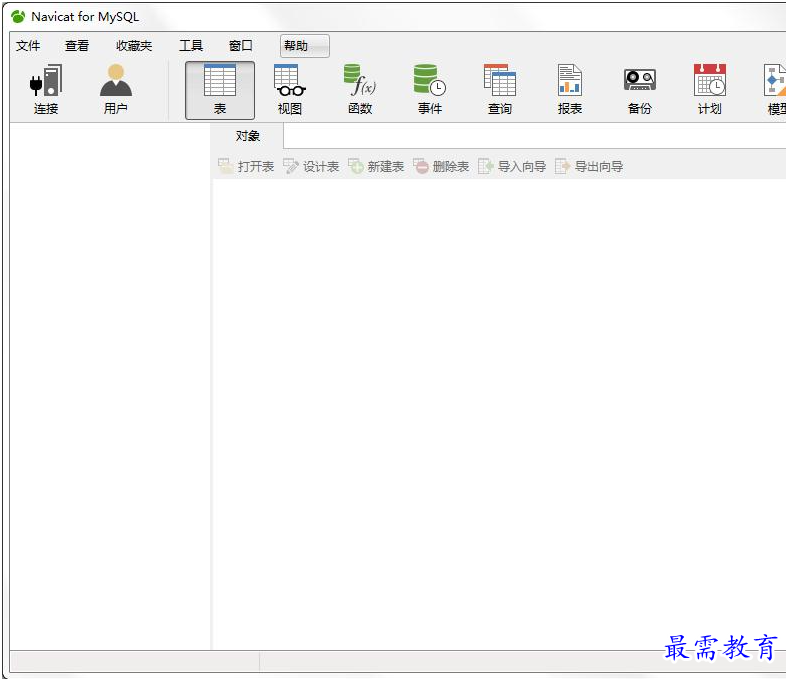Open the 文件 (File) menu
The image size is (786, 679).
(x=28, y=46)
